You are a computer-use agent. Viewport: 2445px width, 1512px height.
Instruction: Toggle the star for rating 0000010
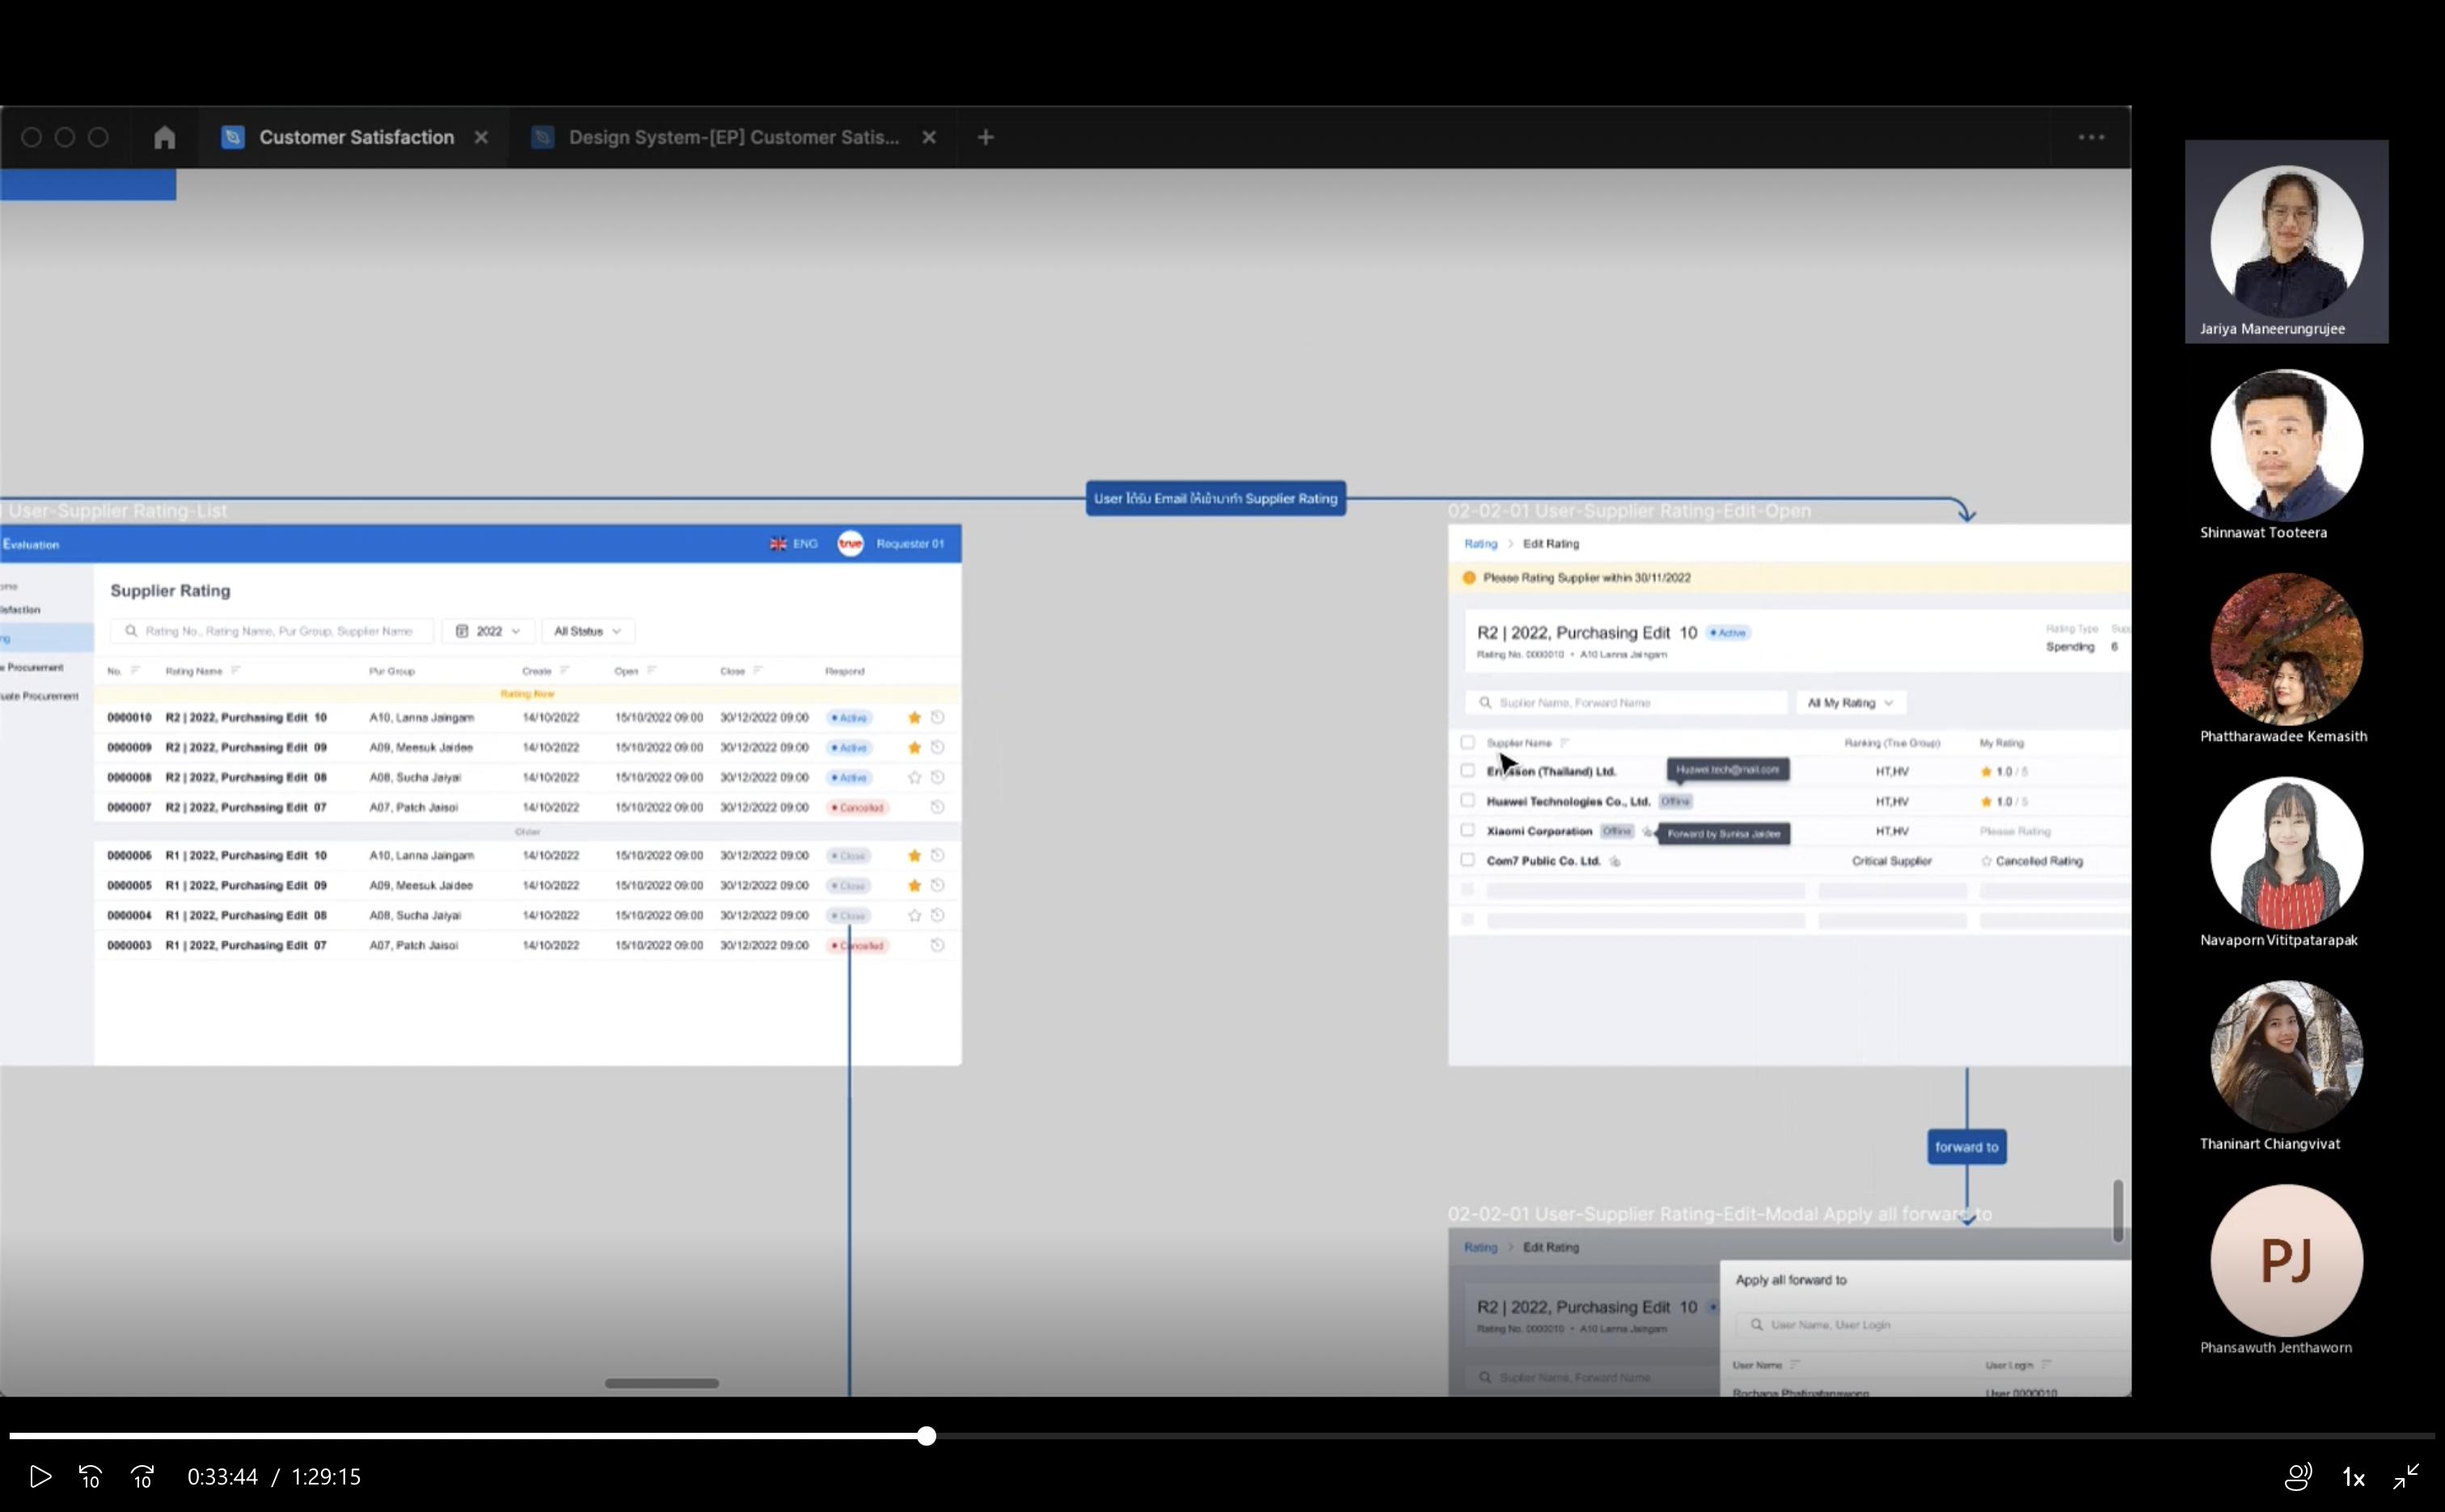pyautogui.click(x=914, y=717)
